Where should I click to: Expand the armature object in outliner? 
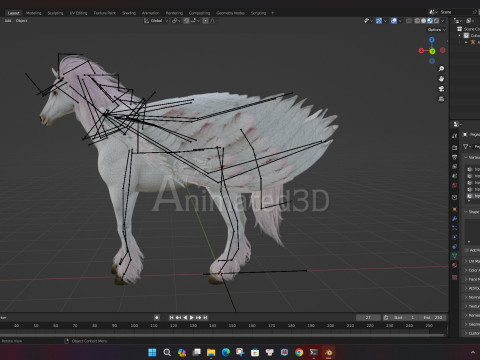466,42
